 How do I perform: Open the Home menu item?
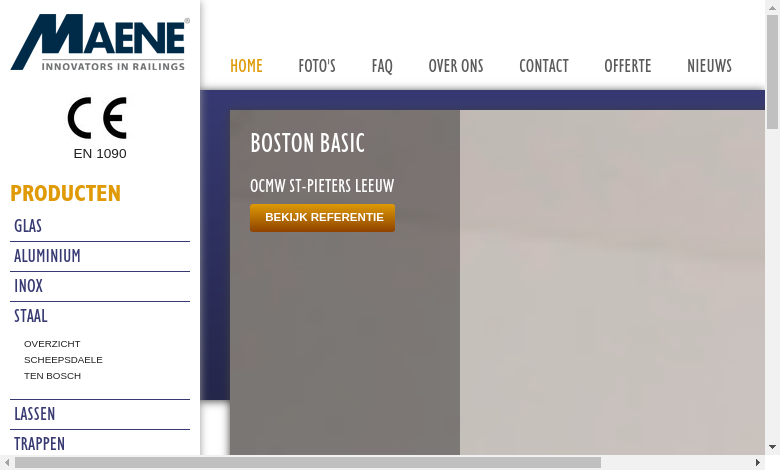[246, 66]
